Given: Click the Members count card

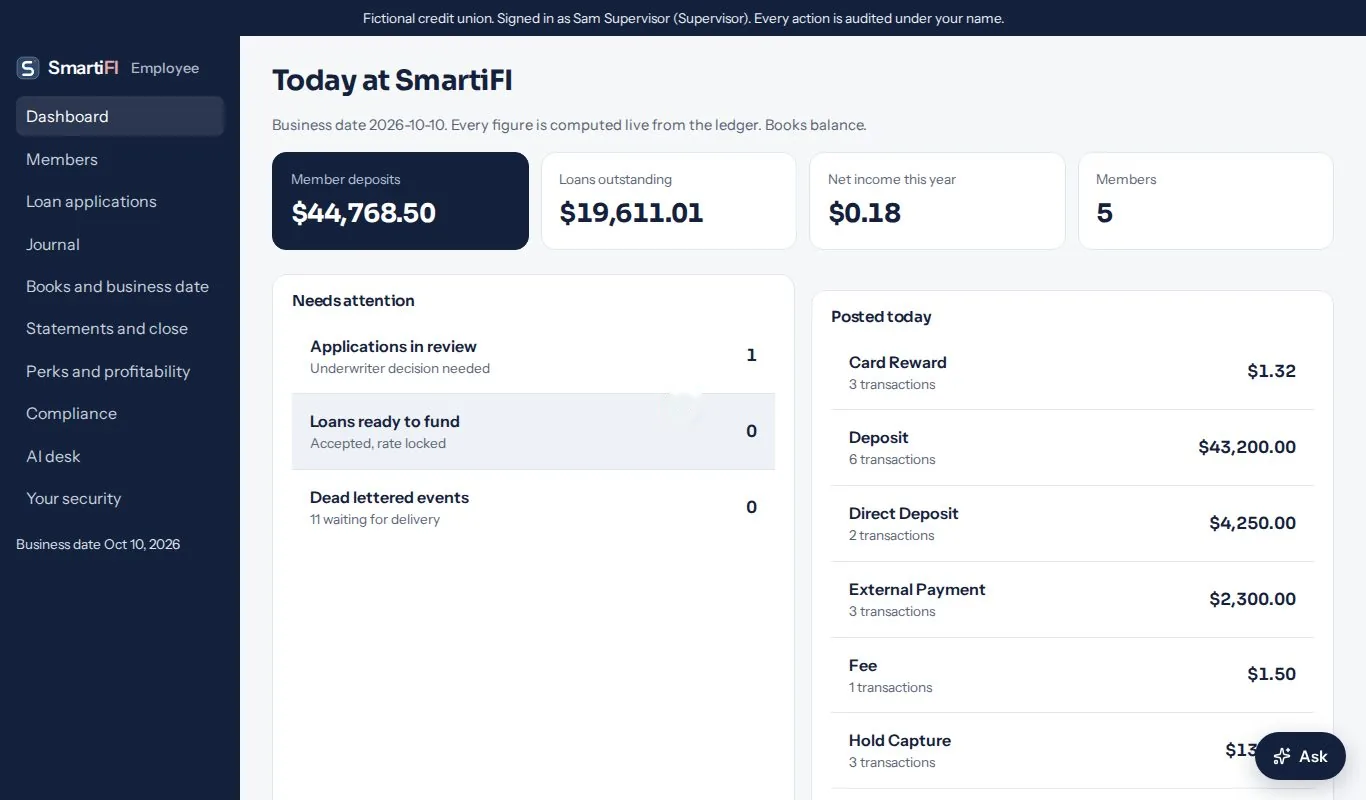Looking at the screenshot, I should 1206,201.
